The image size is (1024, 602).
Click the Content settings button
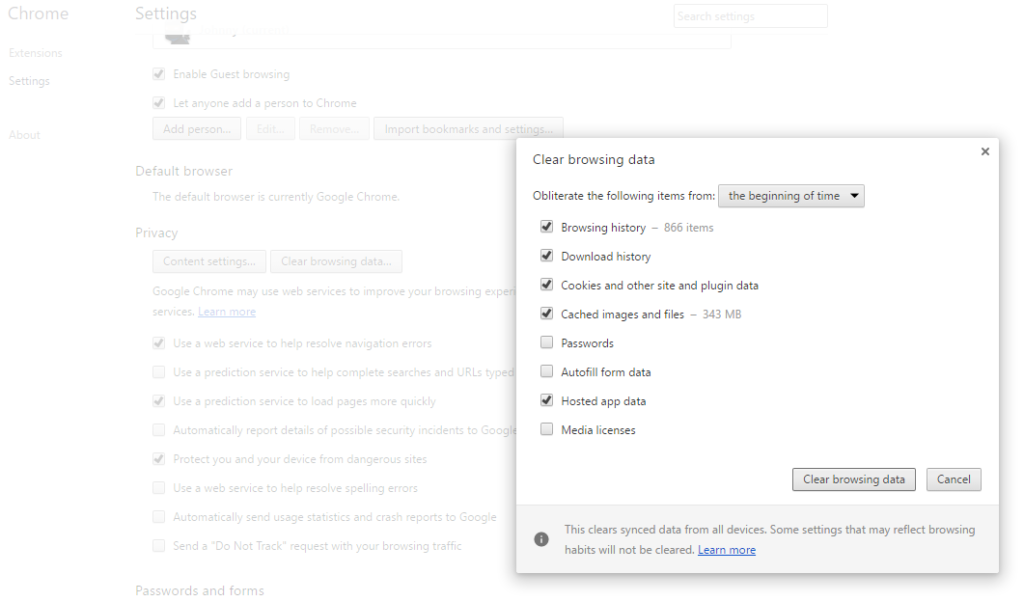209,262
